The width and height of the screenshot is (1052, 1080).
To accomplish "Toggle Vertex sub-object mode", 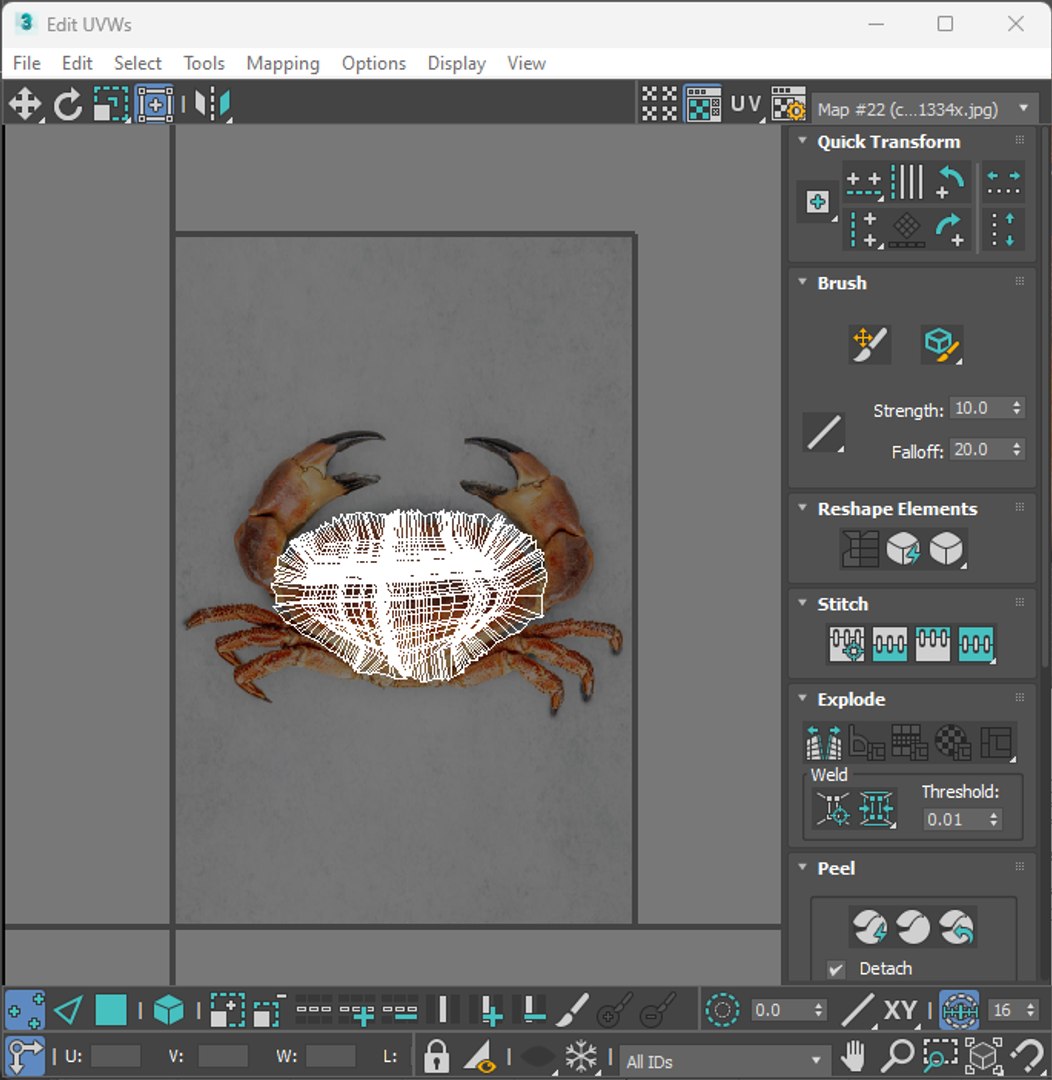I will 25,1010.
